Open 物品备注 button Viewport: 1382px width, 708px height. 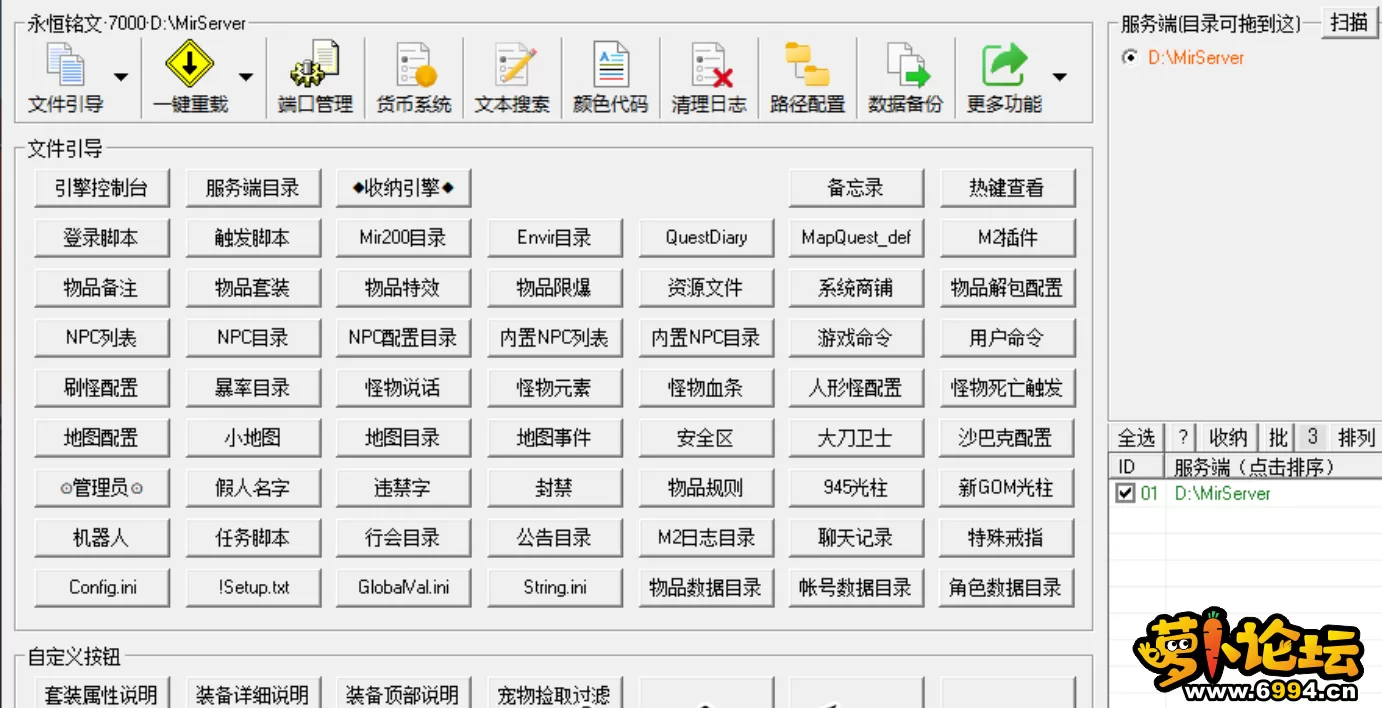[x=101, y=288]
